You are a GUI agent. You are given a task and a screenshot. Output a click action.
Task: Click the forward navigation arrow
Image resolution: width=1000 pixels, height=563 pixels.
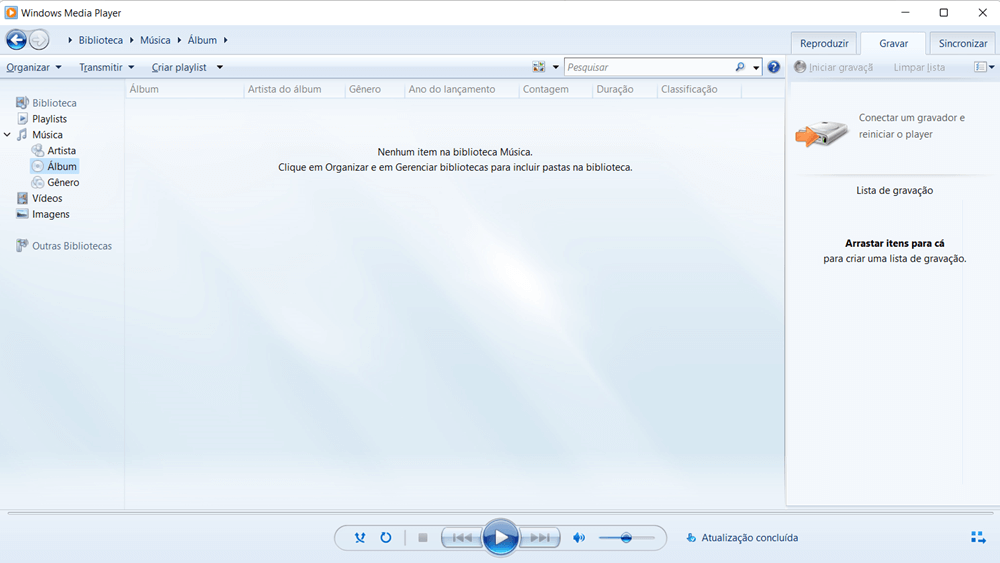(39, 40)
